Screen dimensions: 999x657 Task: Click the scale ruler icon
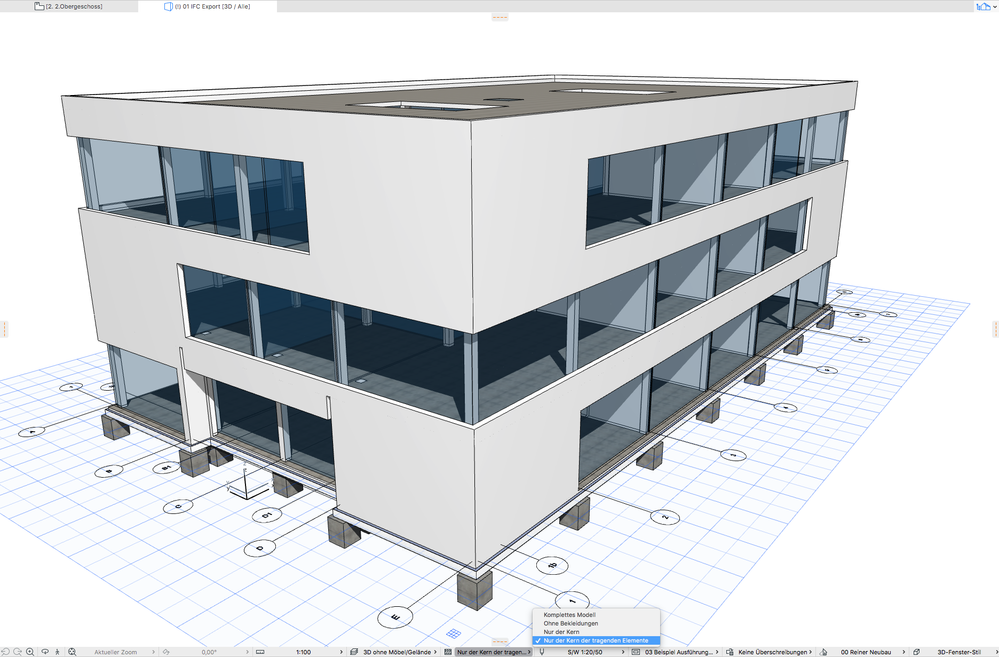(260, 652)
